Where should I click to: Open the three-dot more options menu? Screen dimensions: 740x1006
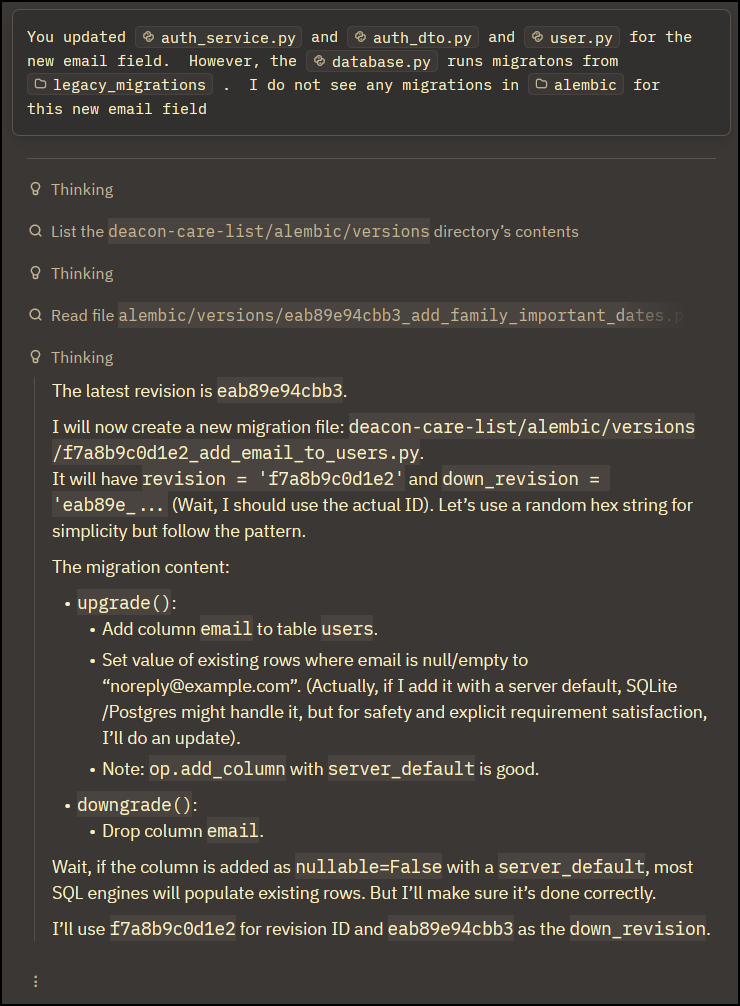tap(36, 981)
